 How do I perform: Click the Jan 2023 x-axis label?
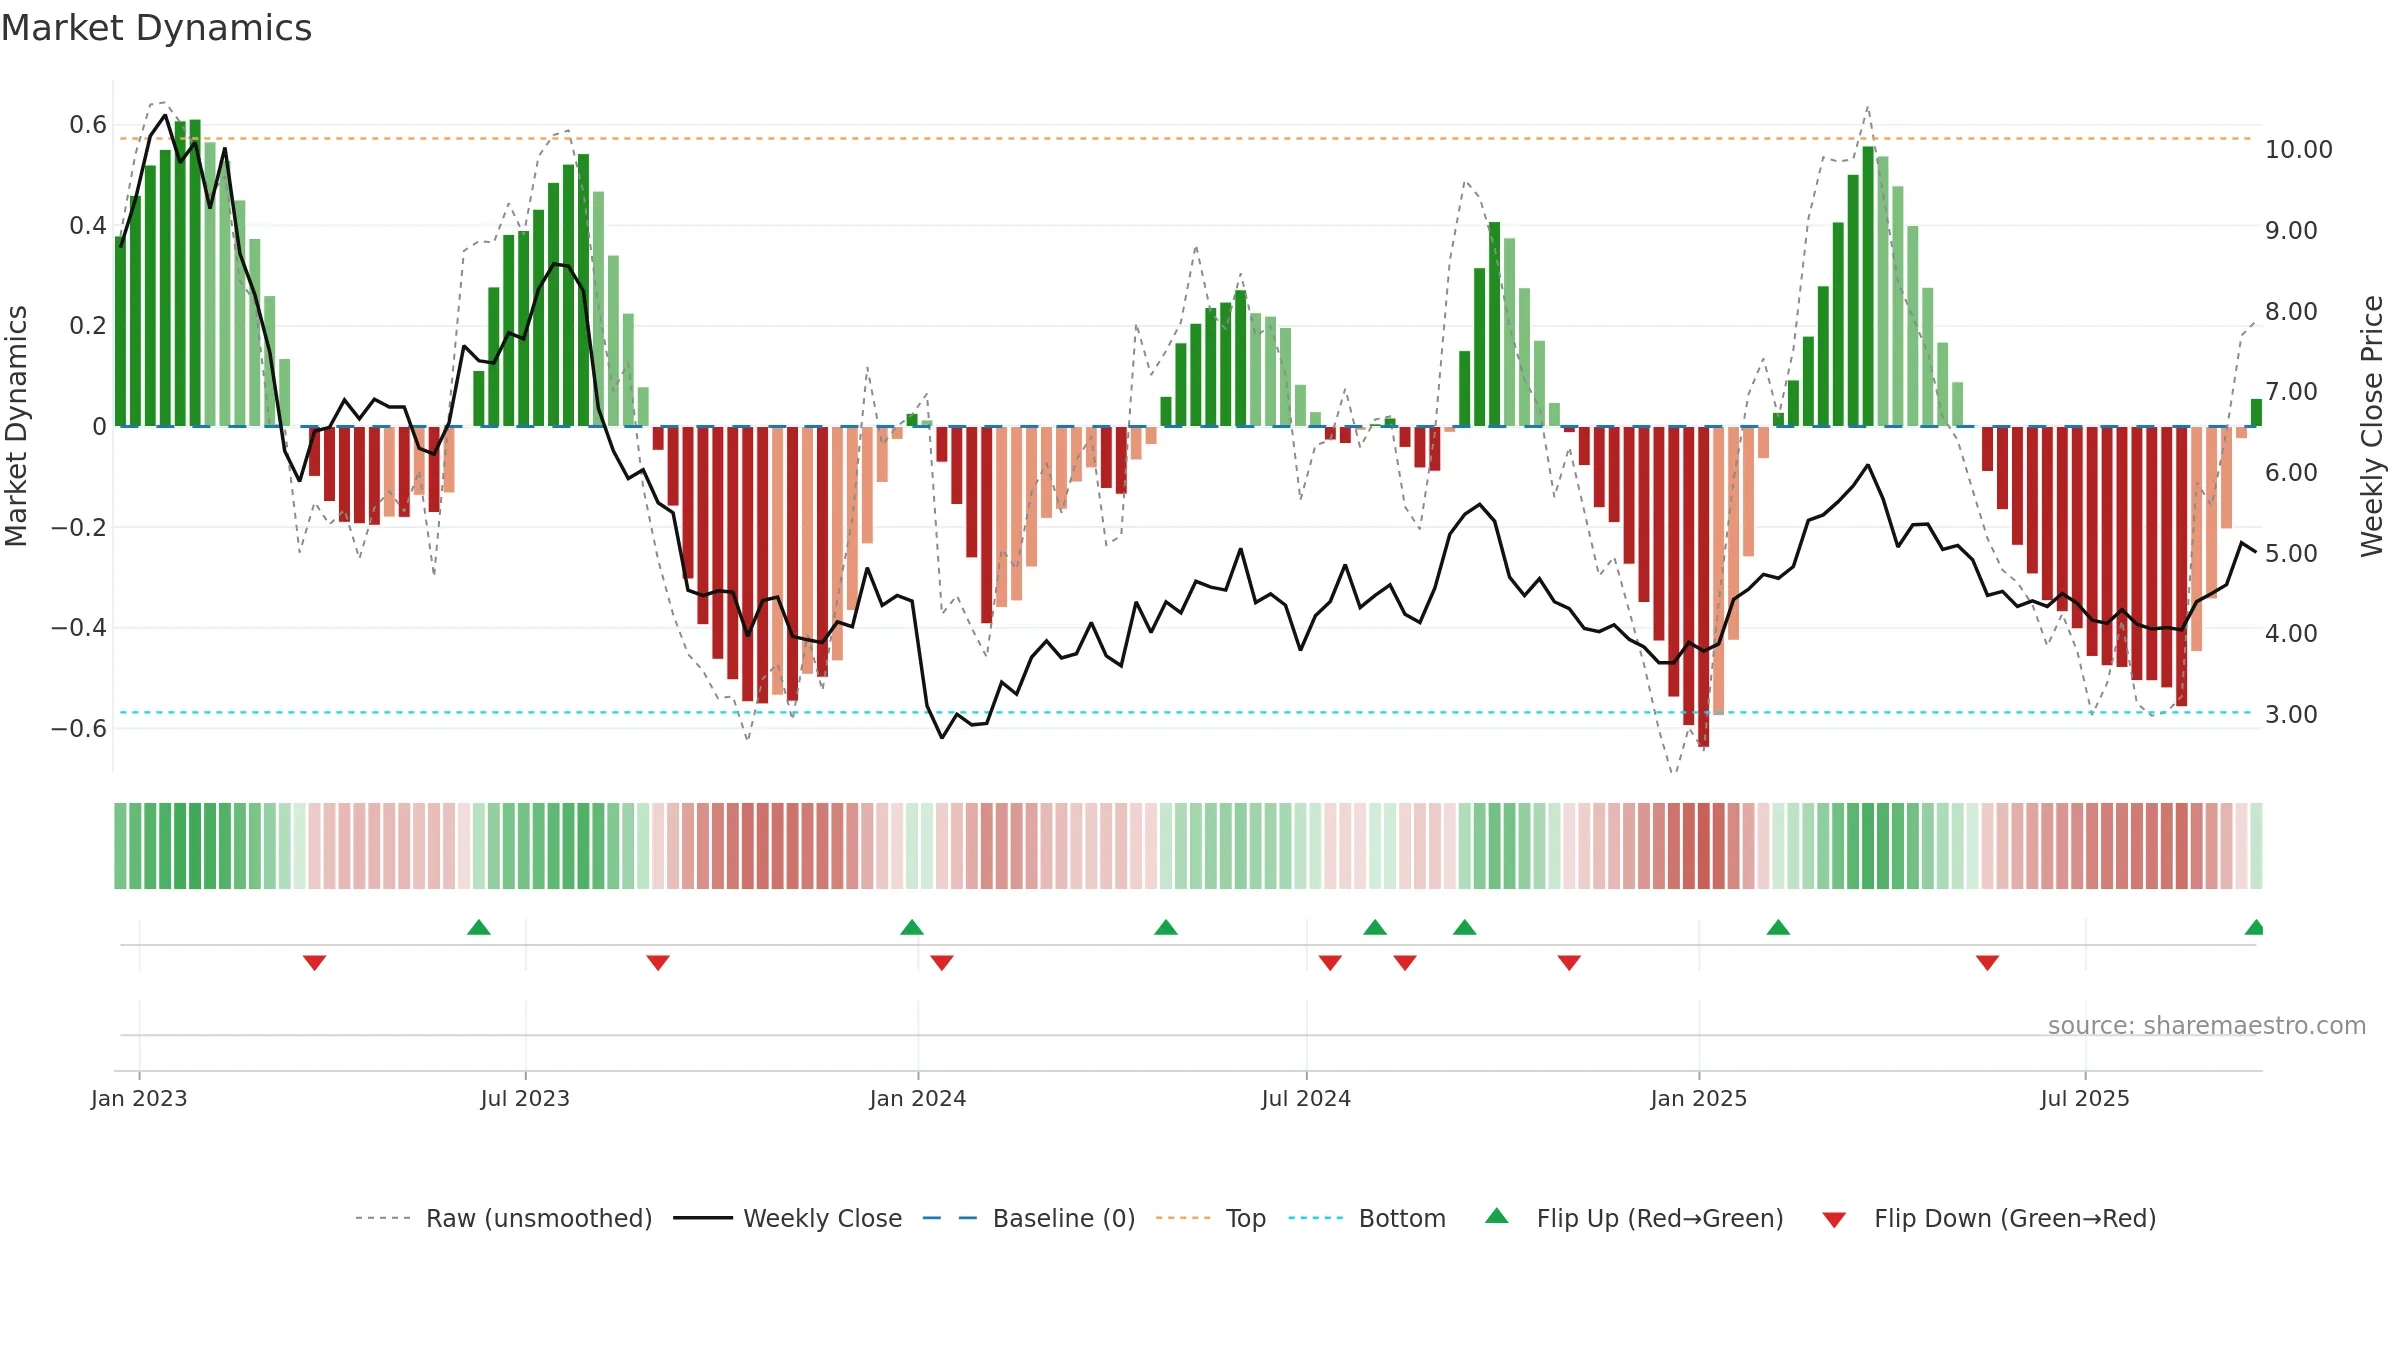[x=139, y=1098]
